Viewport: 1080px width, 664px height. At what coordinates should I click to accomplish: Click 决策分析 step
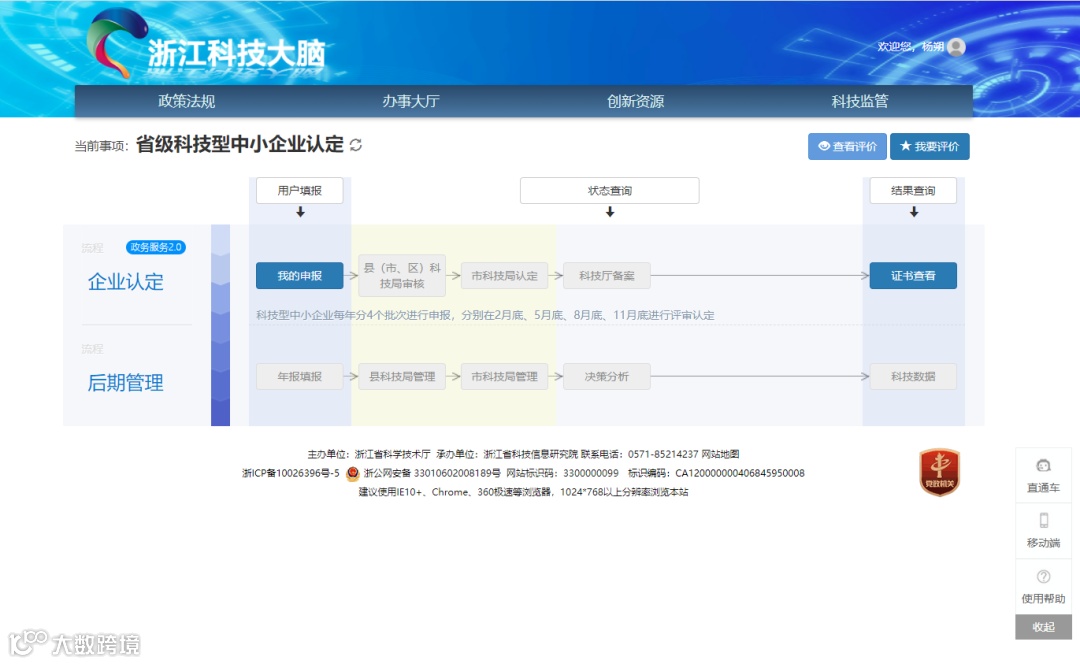tap(607, 377)
